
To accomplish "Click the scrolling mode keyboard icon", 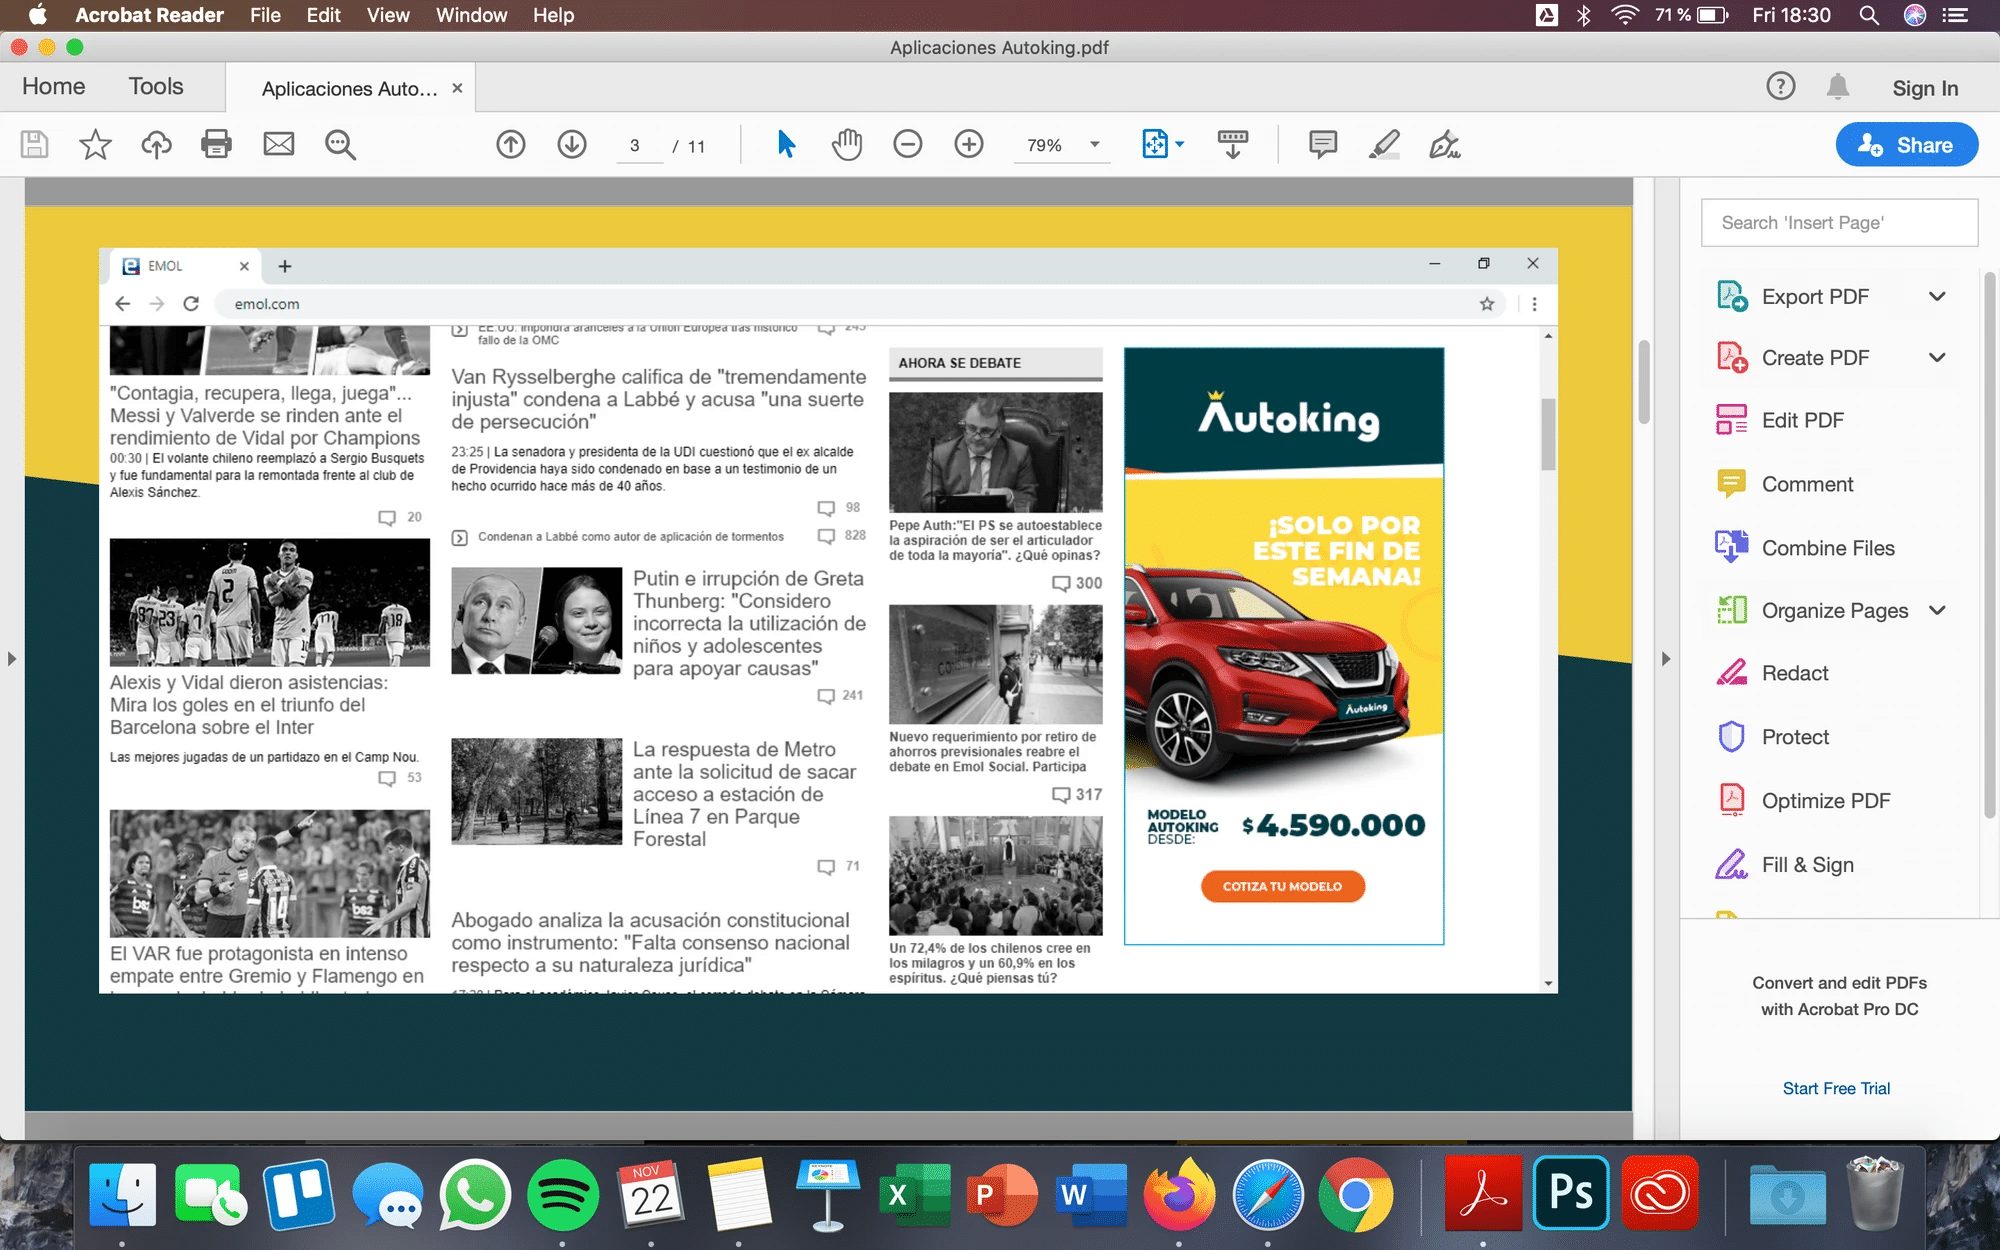I will click(x=1233, y=145).
